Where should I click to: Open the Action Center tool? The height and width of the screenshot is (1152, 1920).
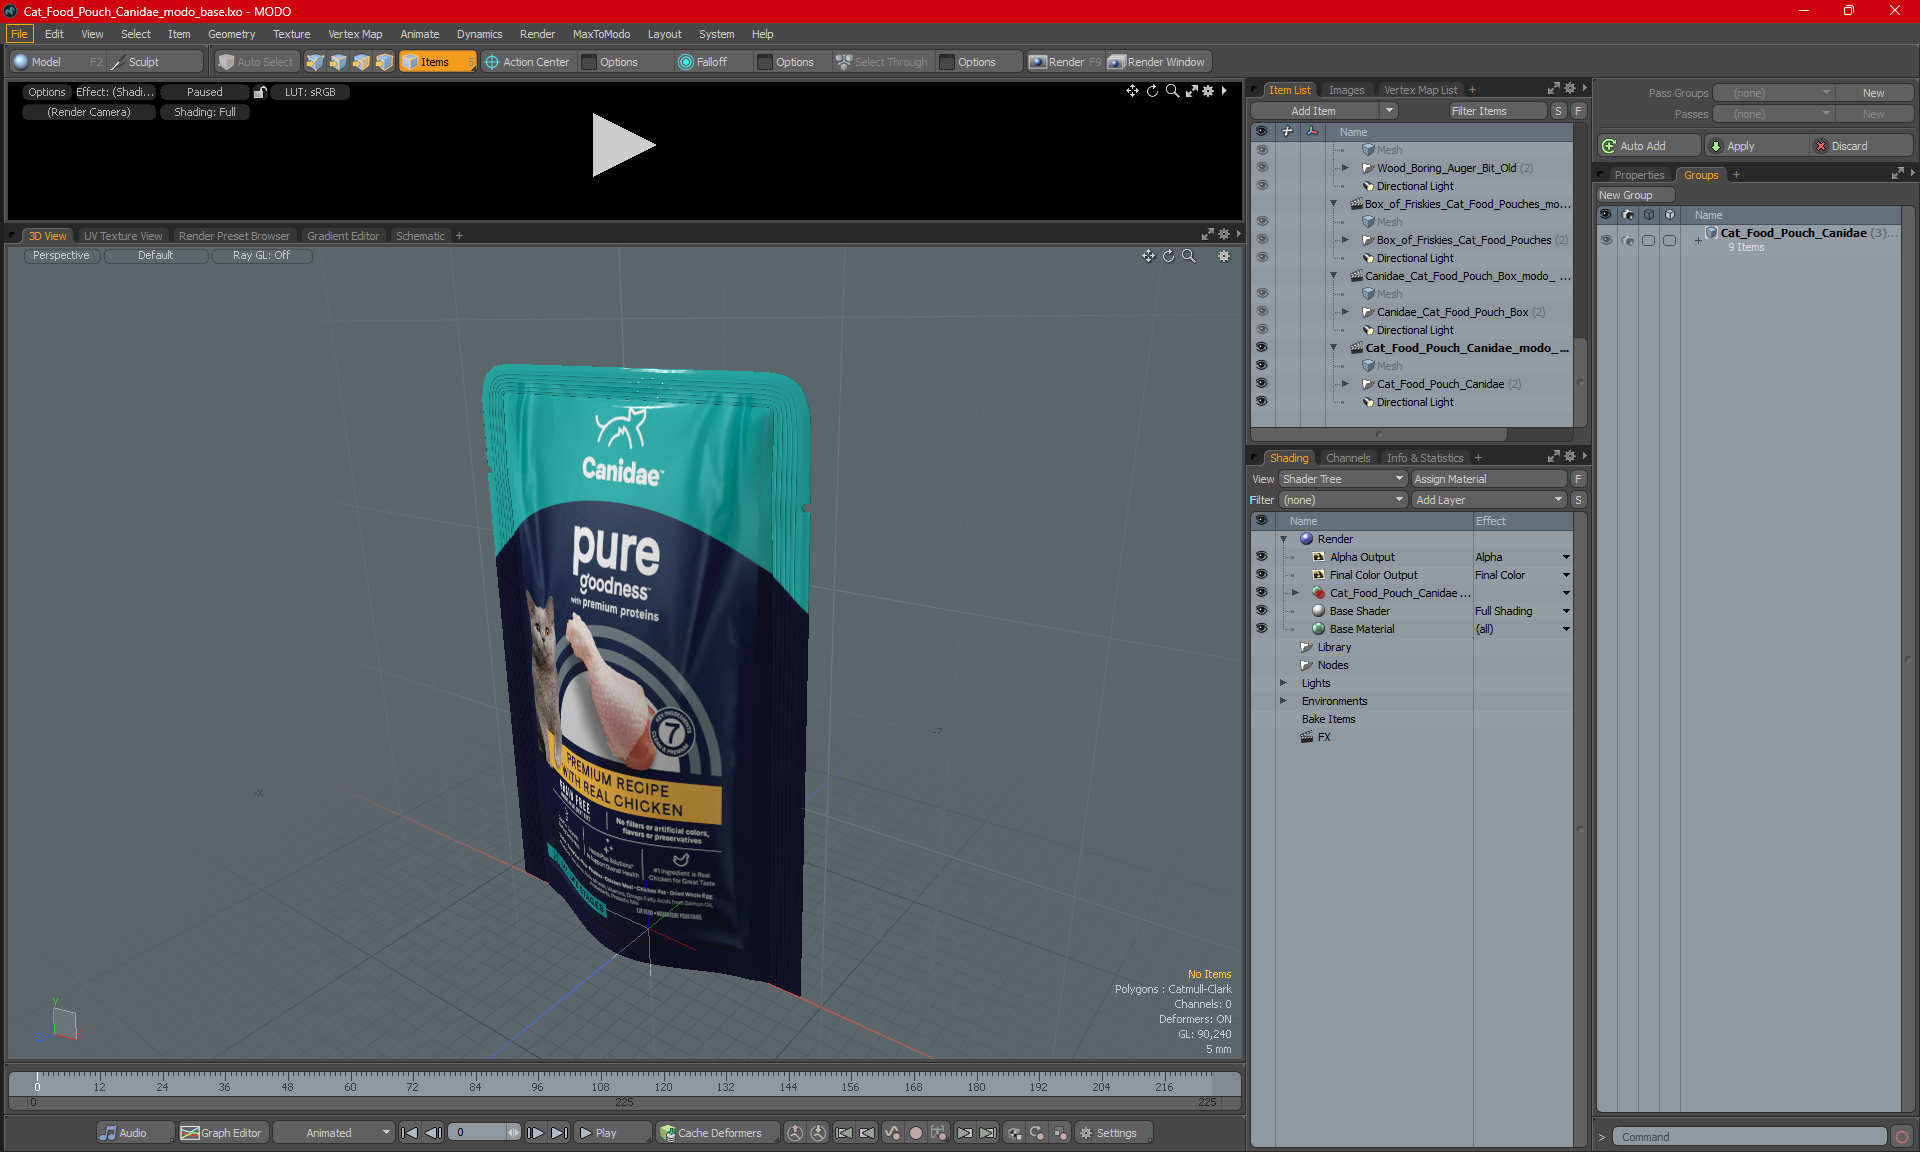coord(527,62)
